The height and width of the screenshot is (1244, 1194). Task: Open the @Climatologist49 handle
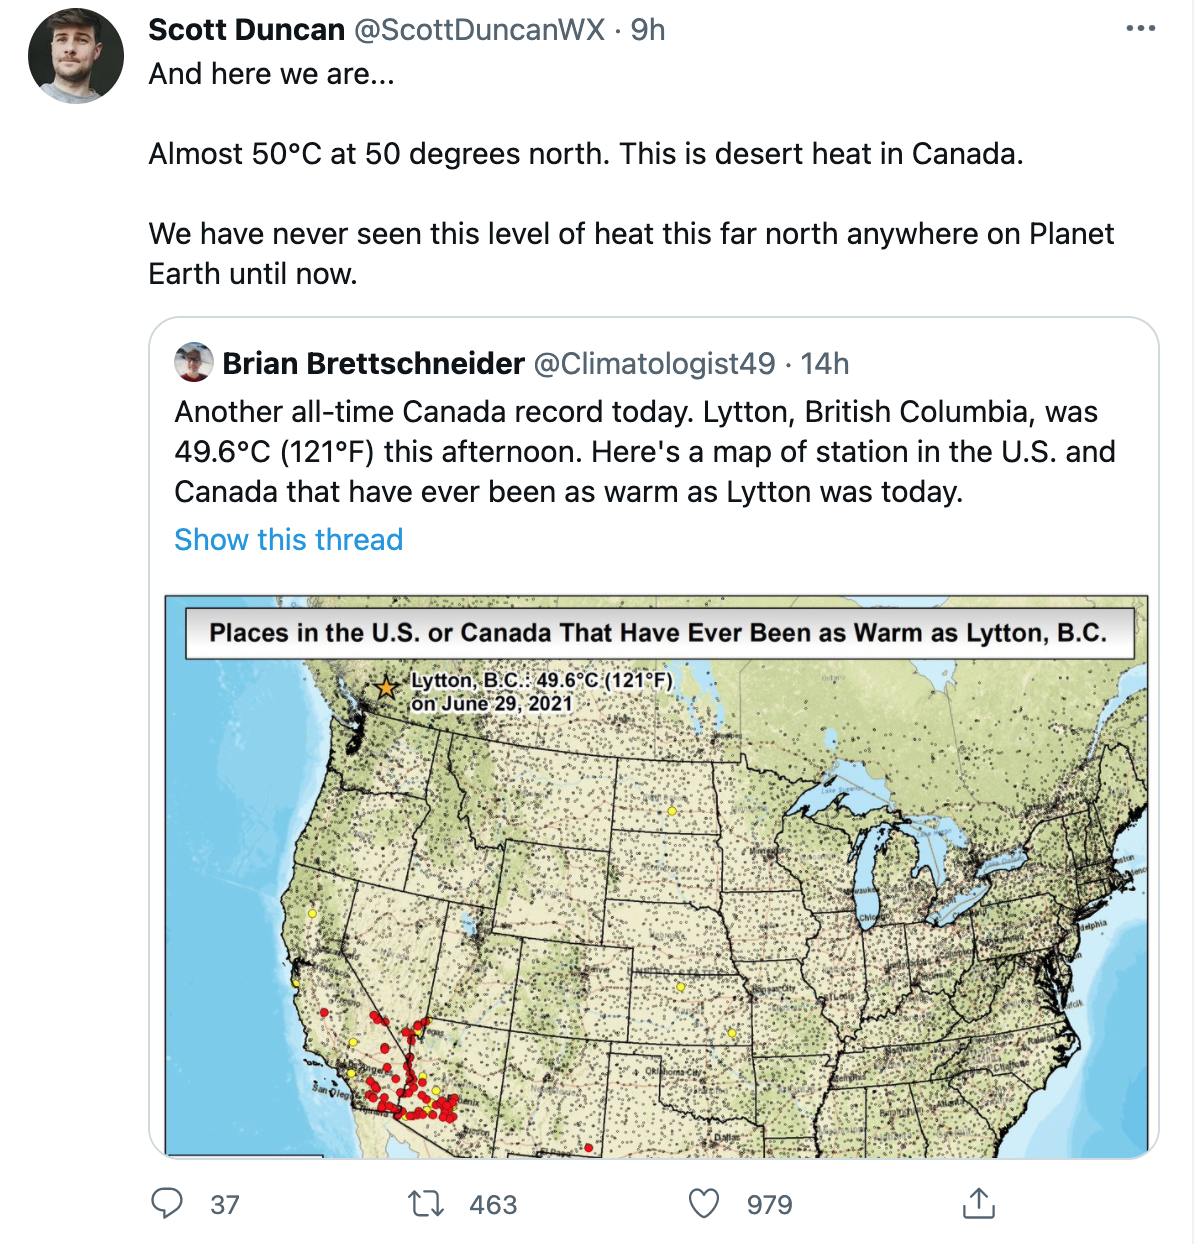655,364
